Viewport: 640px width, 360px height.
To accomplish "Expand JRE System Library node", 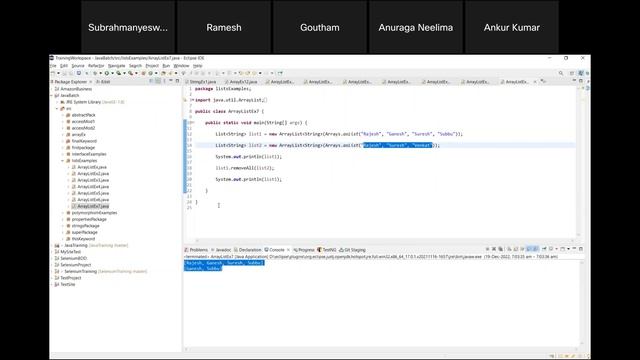I will (58, 102).
